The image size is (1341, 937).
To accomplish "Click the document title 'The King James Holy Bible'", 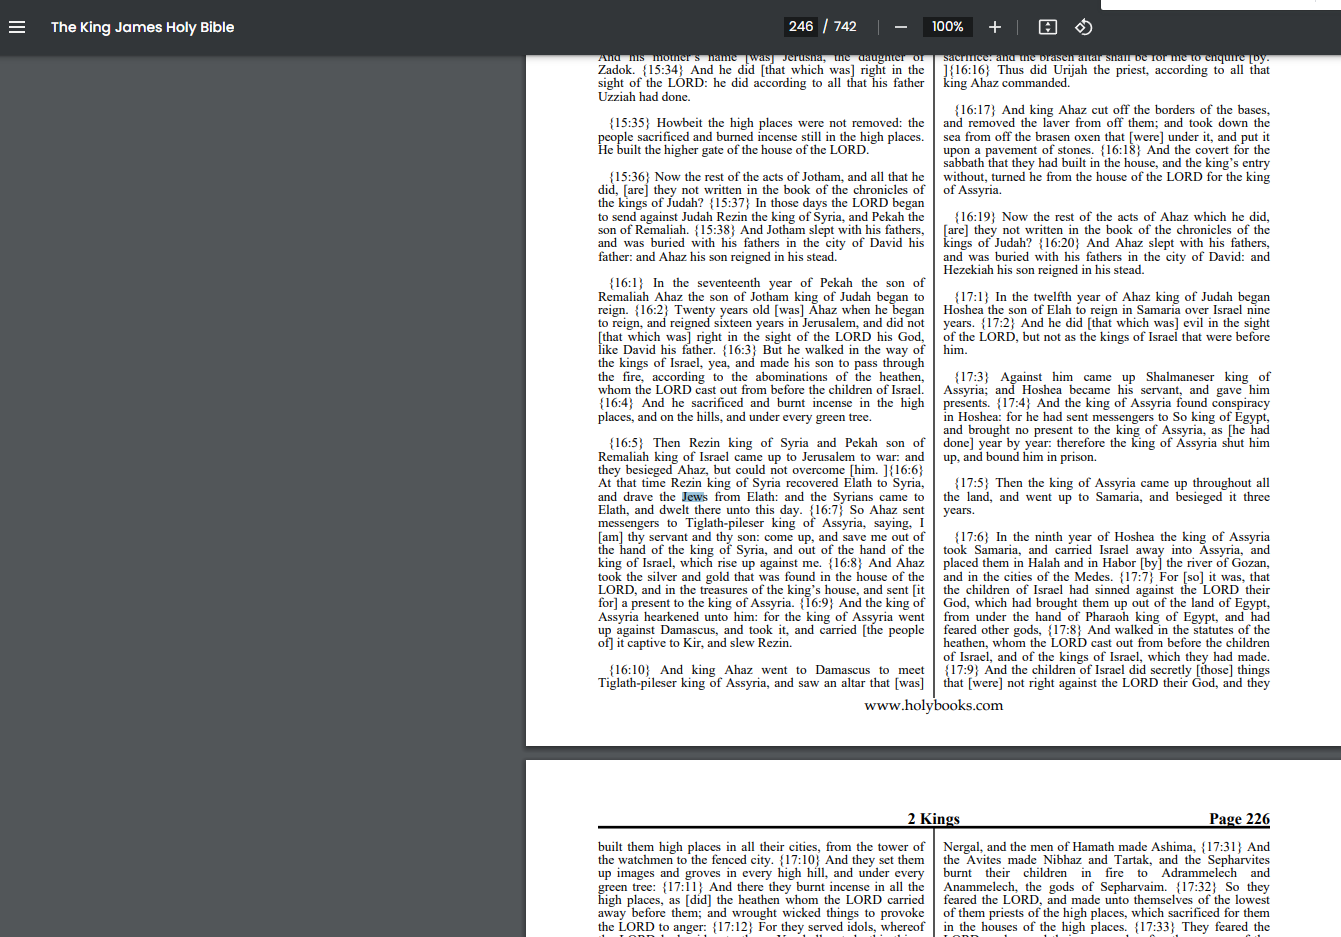I will tap(142, 27).
